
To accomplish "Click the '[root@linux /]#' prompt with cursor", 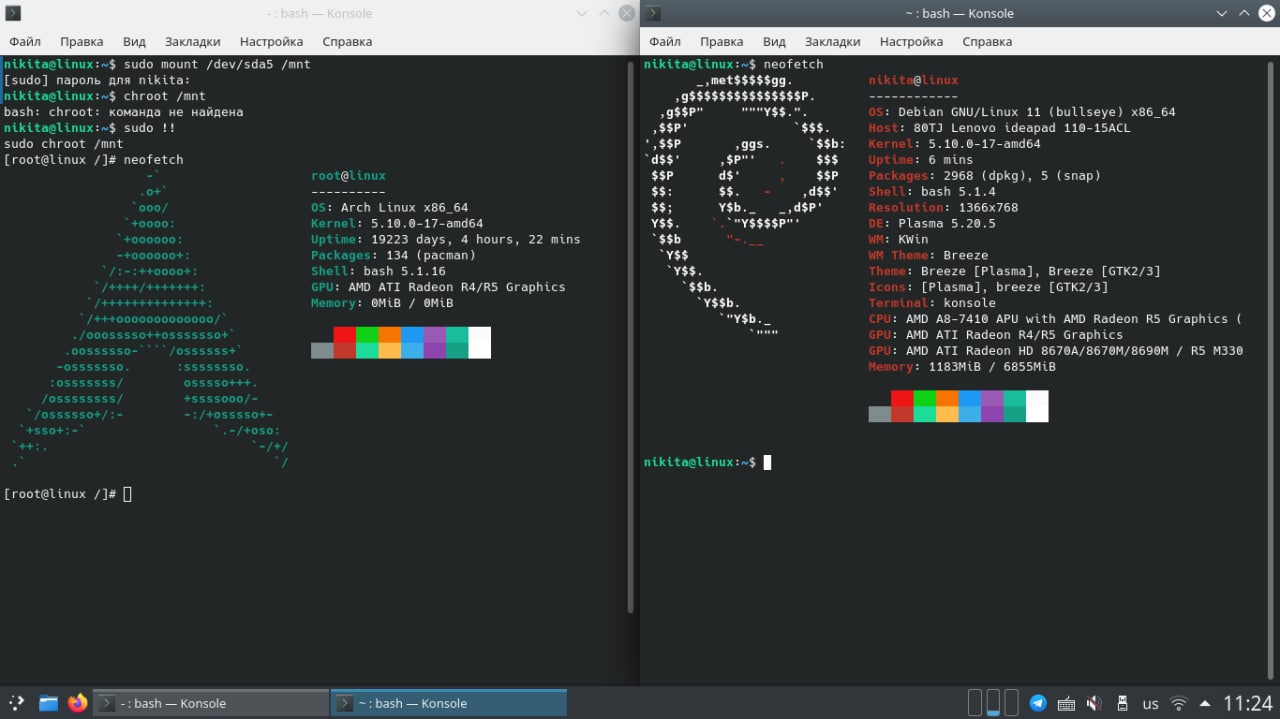I will [68, 494].
